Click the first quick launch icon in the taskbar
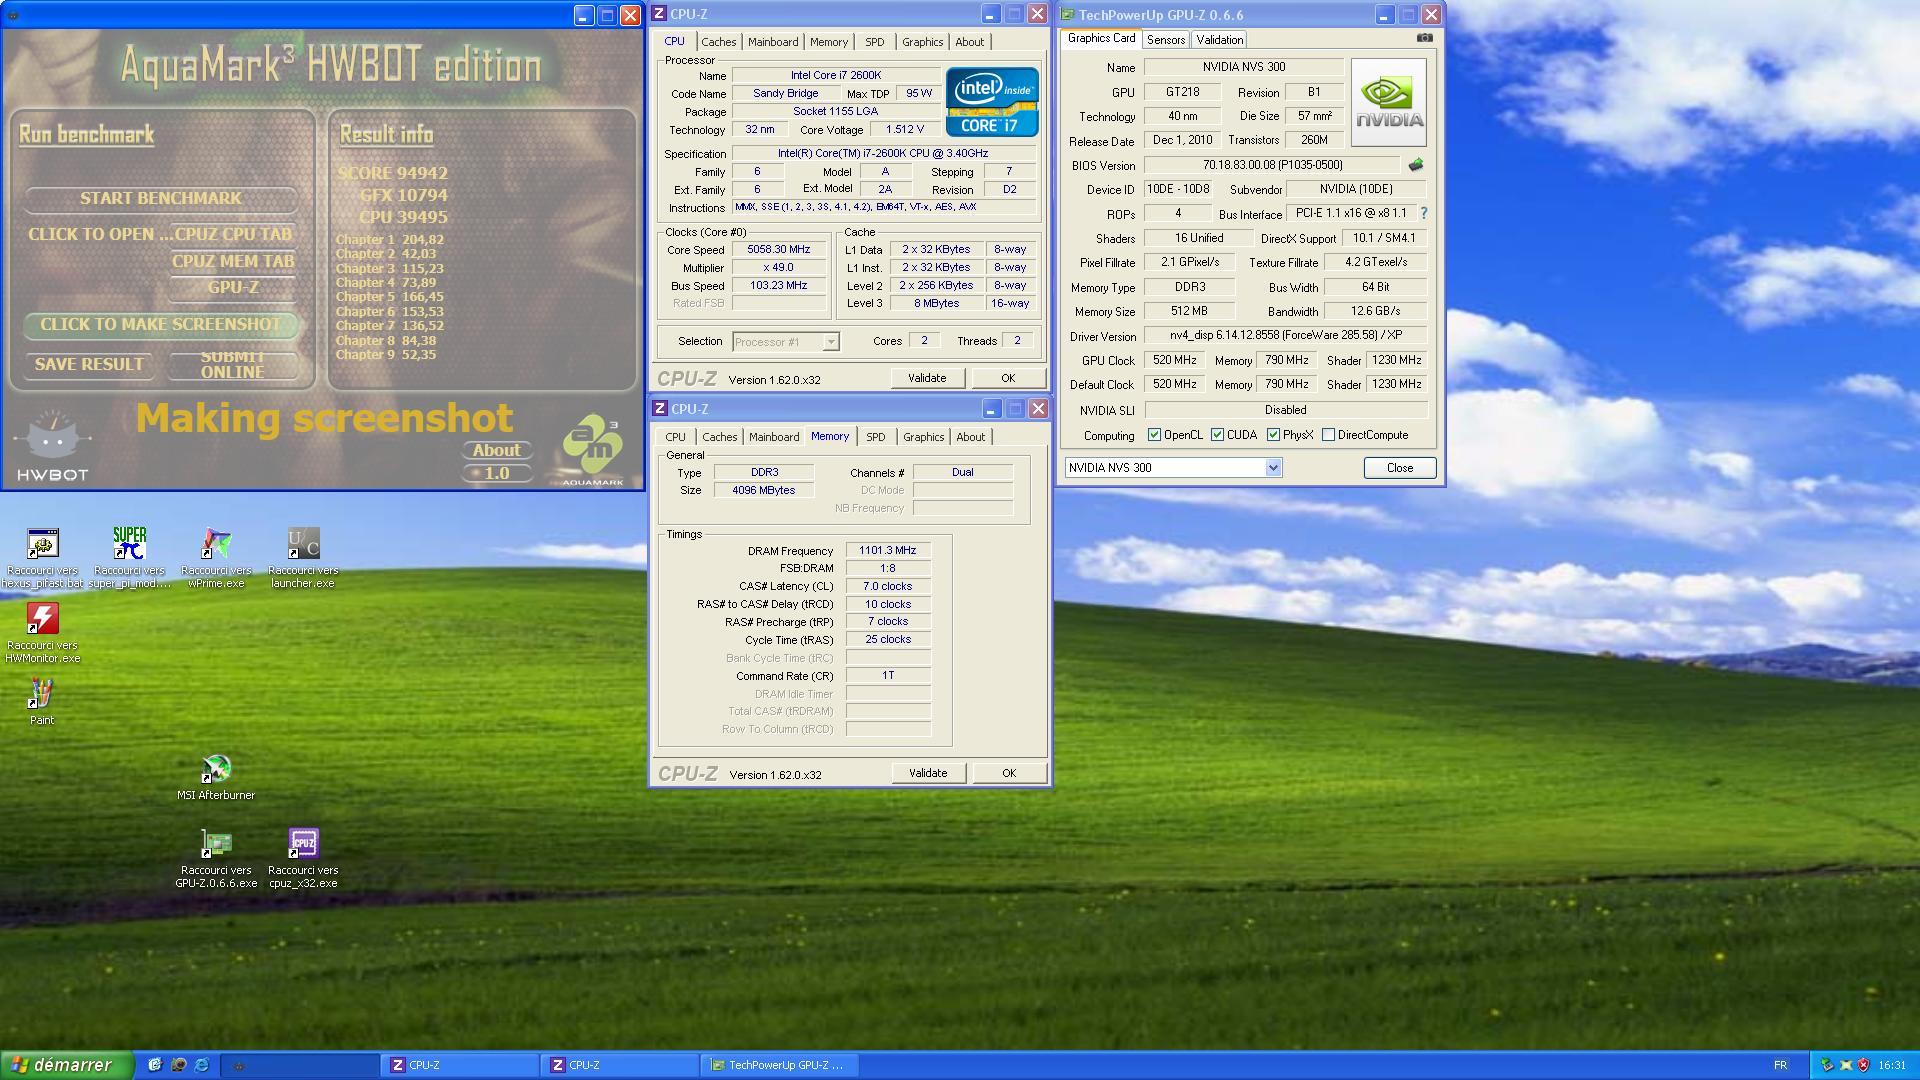The height and width of the screenshot is (1080, 1920). click(155, 1065)
